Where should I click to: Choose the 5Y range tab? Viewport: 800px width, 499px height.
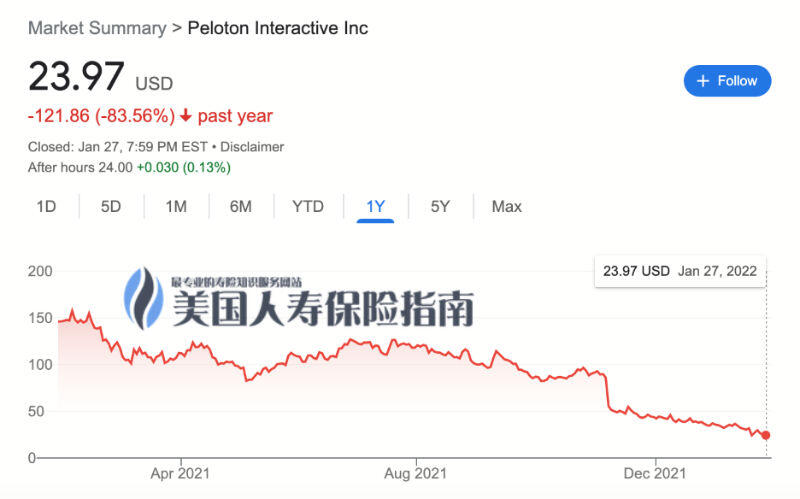[440, 207]
